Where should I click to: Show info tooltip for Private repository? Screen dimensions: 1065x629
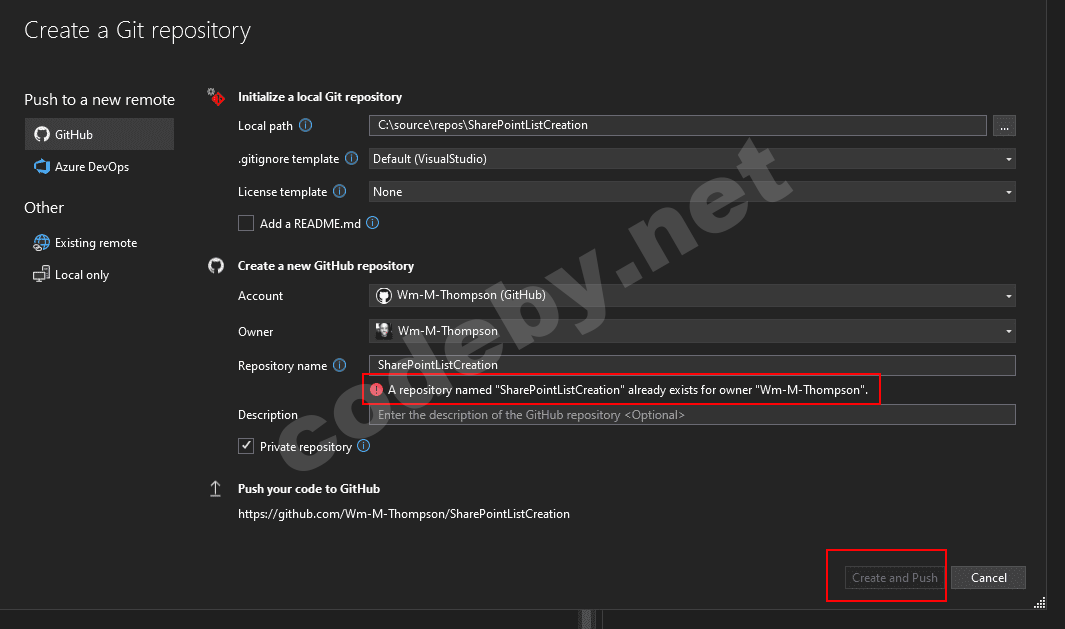point(363,446)
